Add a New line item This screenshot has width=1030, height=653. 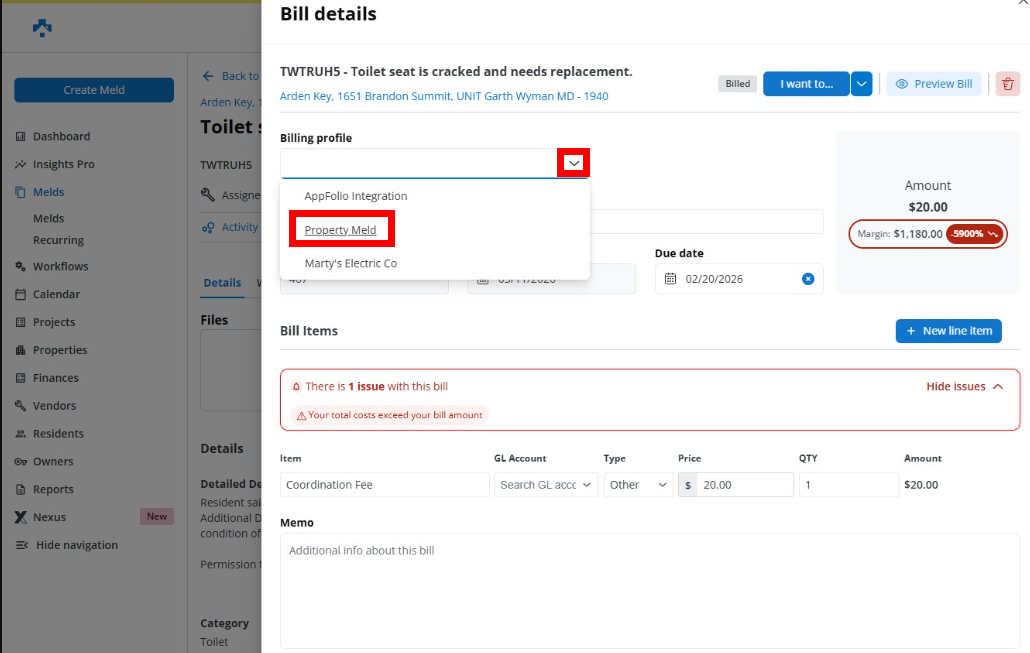(x=948, y=331)
